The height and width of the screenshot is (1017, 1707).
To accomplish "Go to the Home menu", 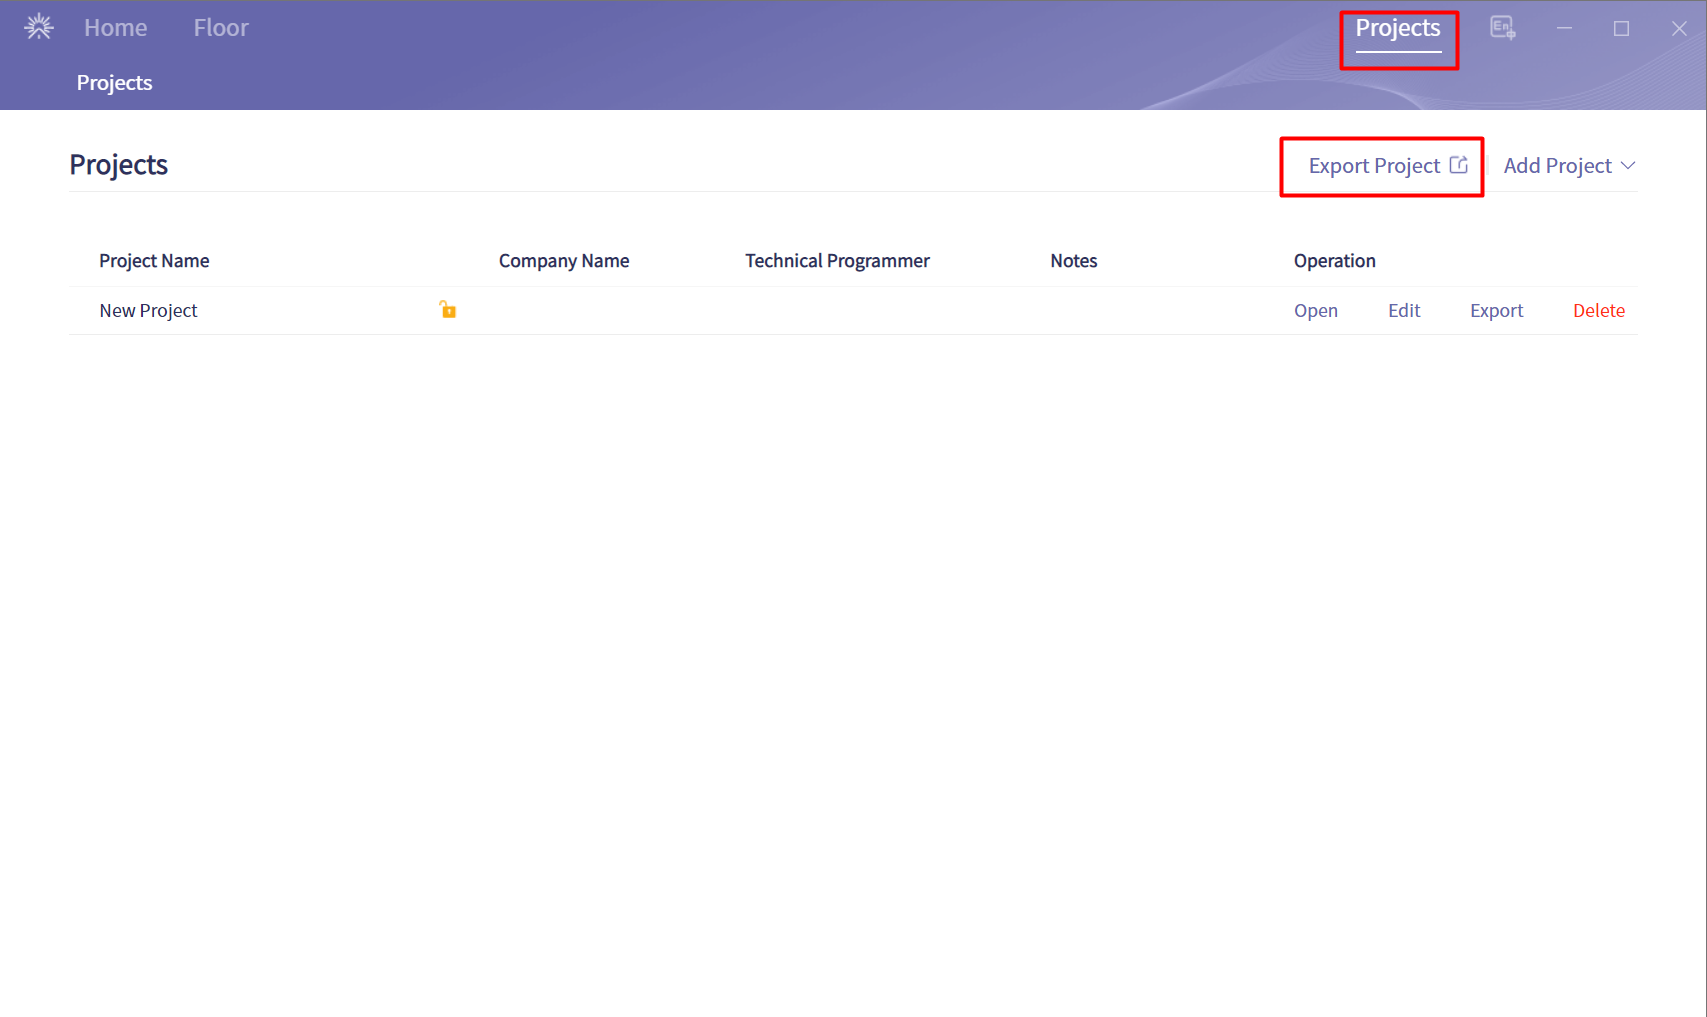I will [x=115, y=28].
